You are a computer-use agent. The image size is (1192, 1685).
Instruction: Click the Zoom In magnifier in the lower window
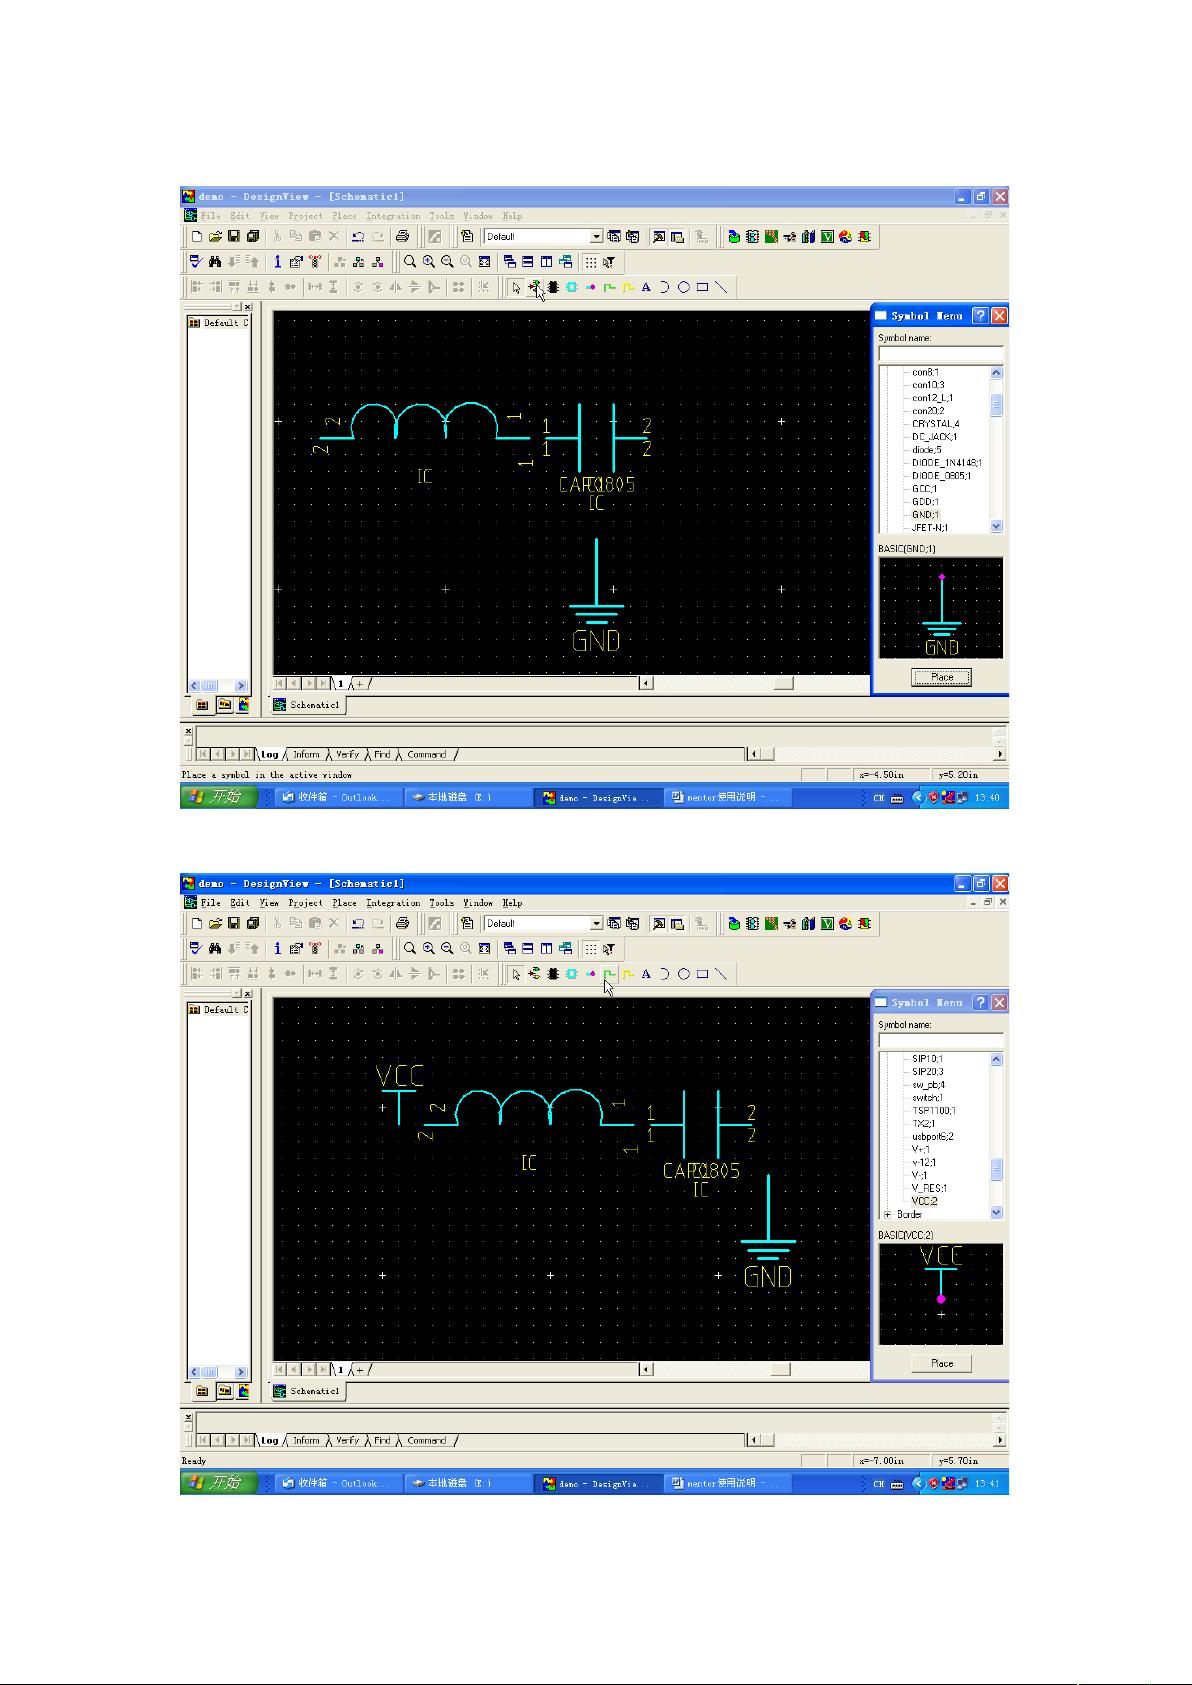[x=429, y=949]
